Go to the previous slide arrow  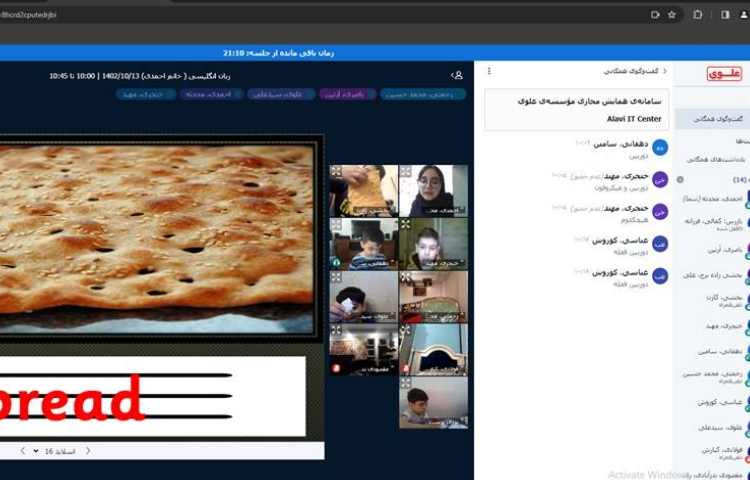pos(88,451)
